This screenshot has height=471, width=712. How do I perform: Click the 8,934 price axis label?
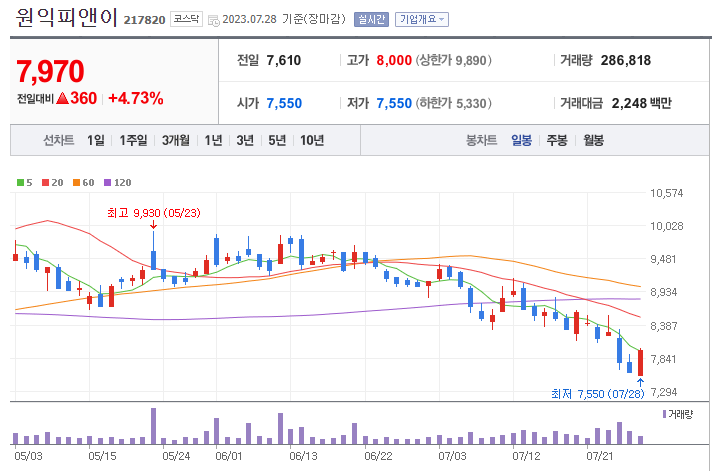664,292
